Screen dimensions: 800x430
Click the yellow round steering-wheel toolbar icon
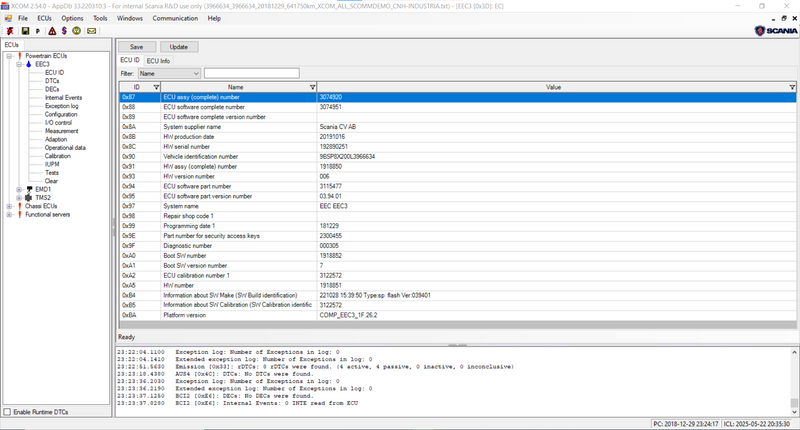(77, 31)
